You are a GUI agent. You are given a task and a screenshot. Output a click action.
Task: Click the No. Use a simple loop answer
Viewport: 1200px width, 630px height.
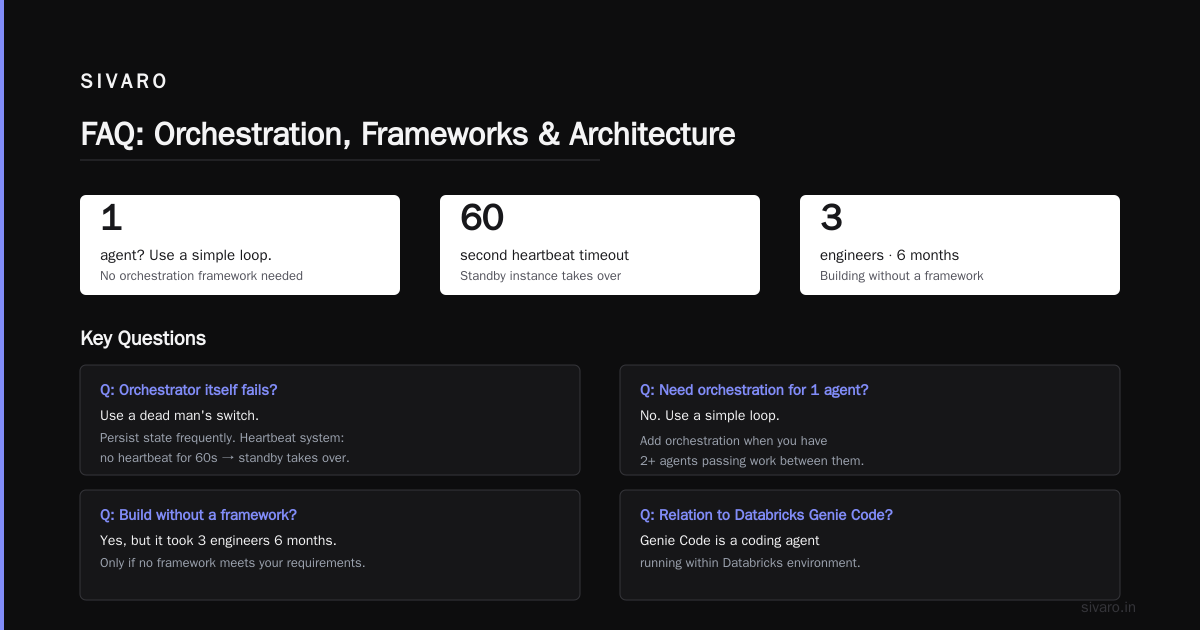709,415
